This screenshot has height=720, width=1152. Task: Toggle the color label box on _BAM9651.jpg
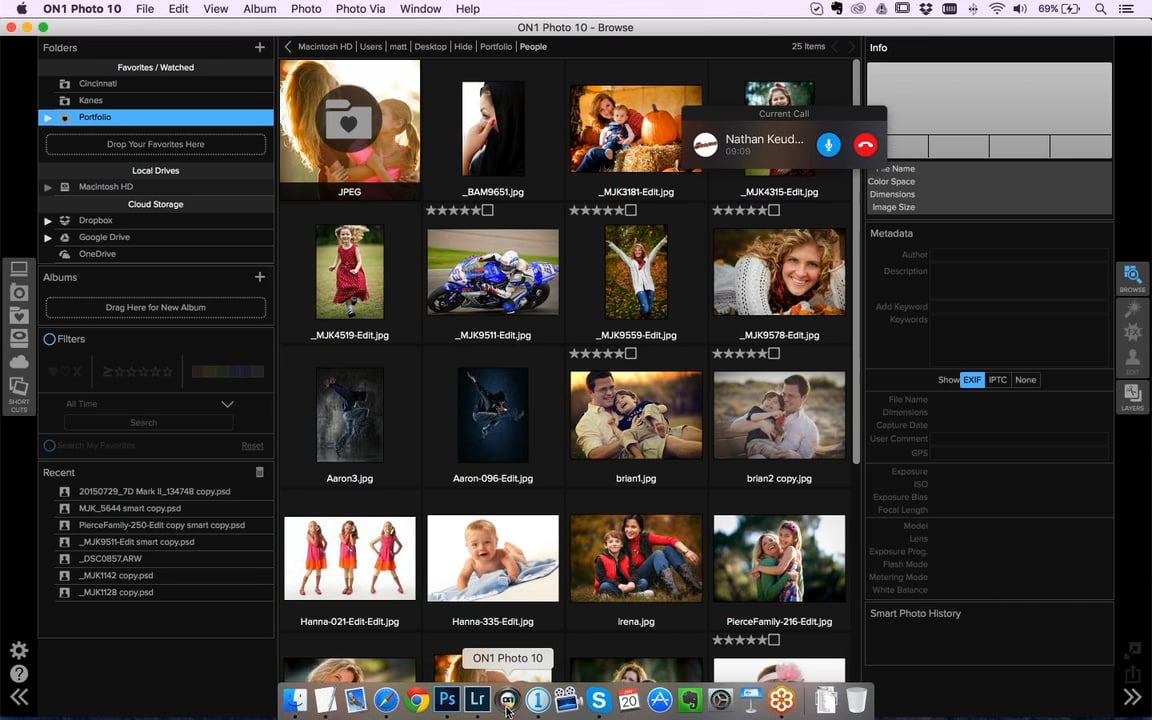(487, 211)
